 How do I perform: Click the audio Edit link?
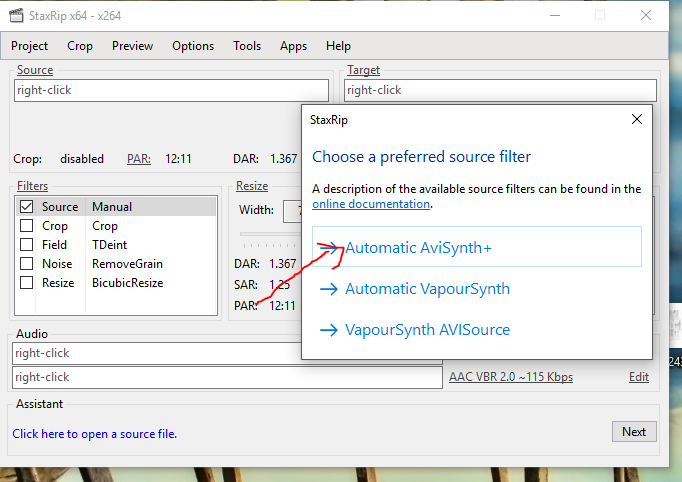639,377
